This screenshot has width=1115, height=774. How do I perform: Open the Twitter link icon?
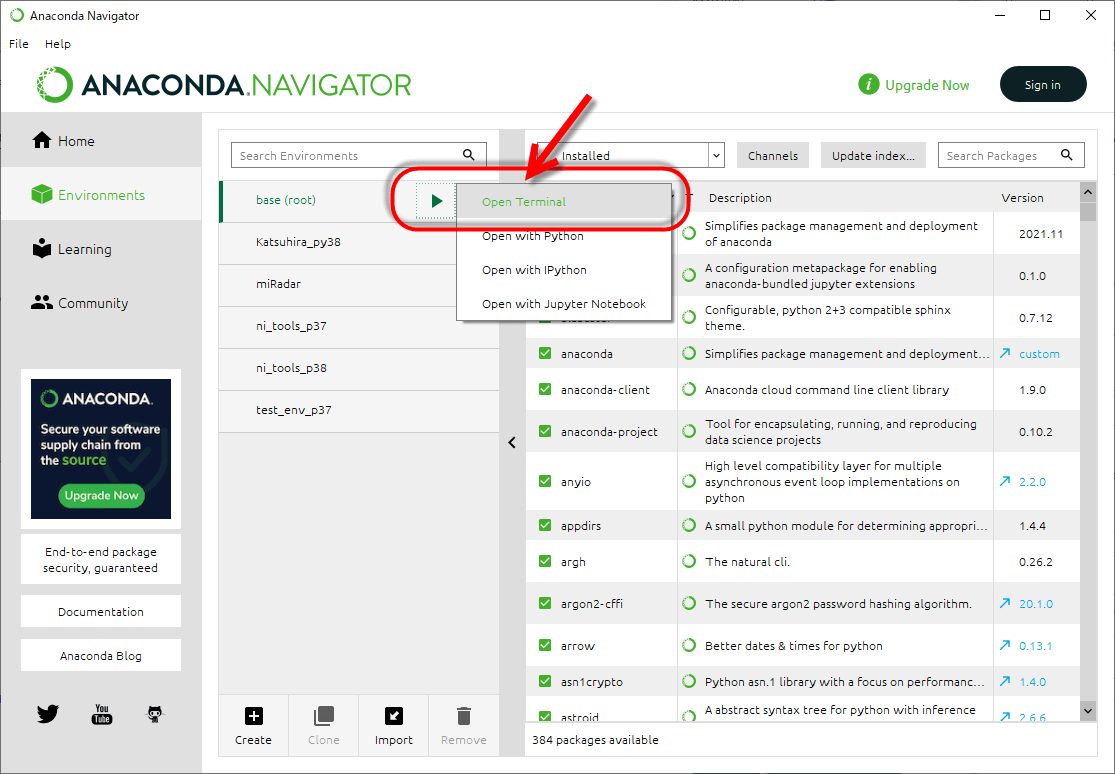[48, 714]
